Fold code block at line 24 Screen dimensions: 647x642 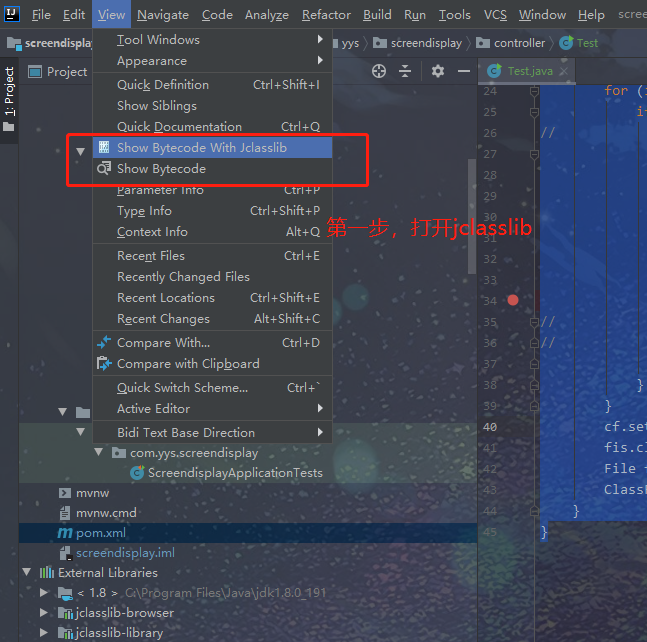534,91
